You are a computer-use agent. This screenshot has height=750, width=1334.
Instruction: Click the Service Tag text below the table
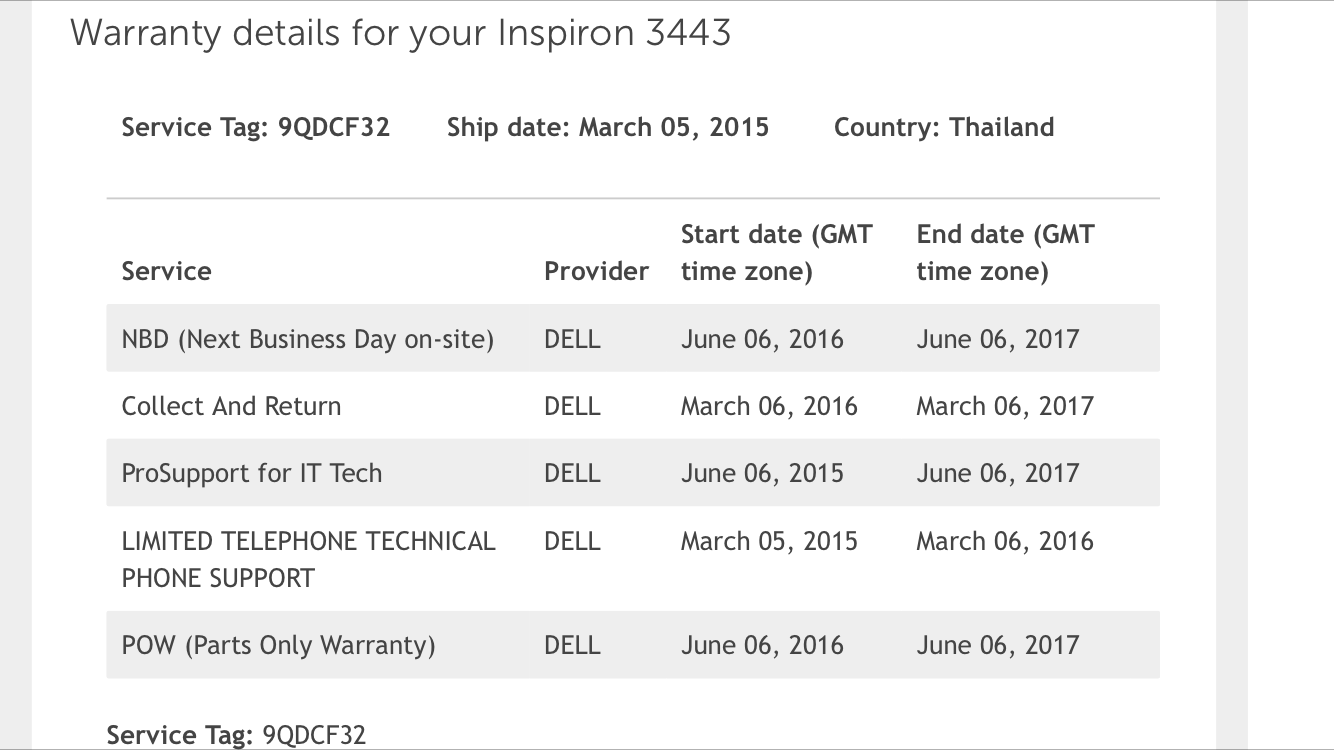point(236,735)
